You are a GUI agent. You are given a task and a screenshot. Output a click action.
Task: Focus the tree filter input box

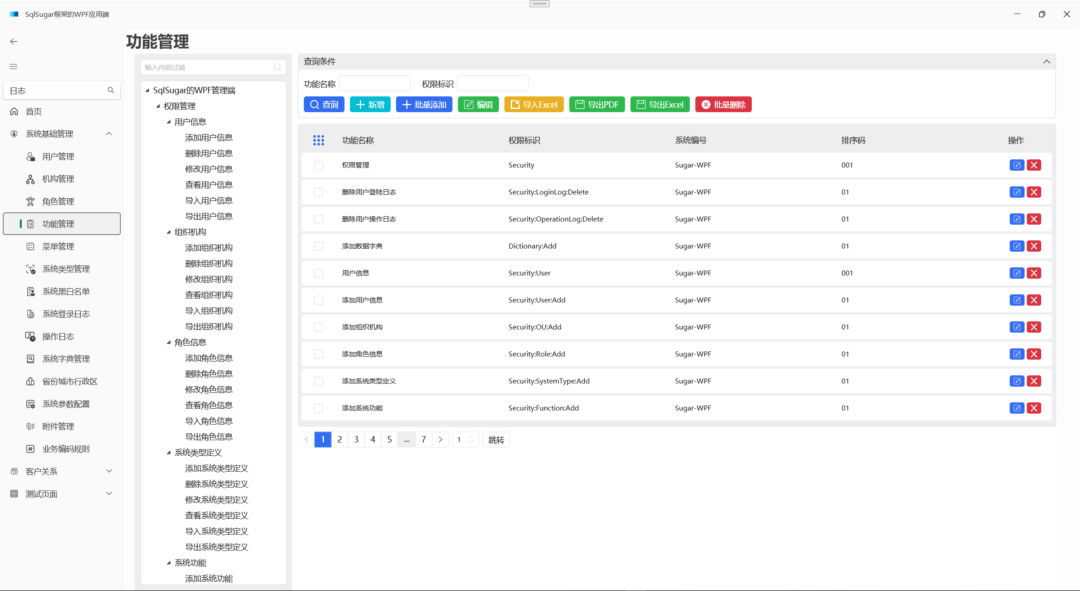213,68
